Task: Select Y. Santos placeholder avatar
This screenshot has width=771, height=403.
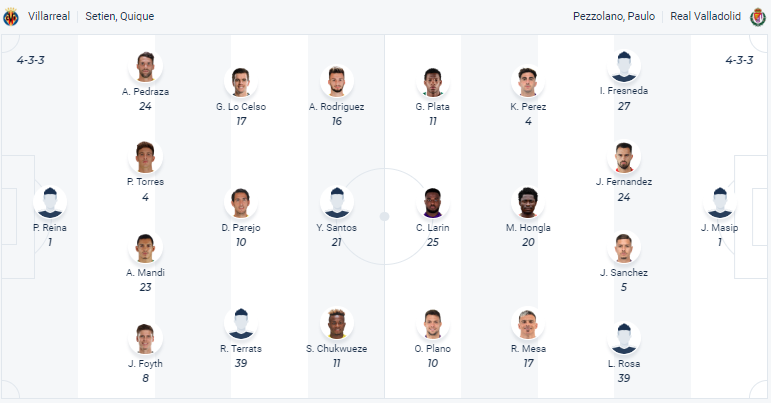Action: tap(337, 202)
